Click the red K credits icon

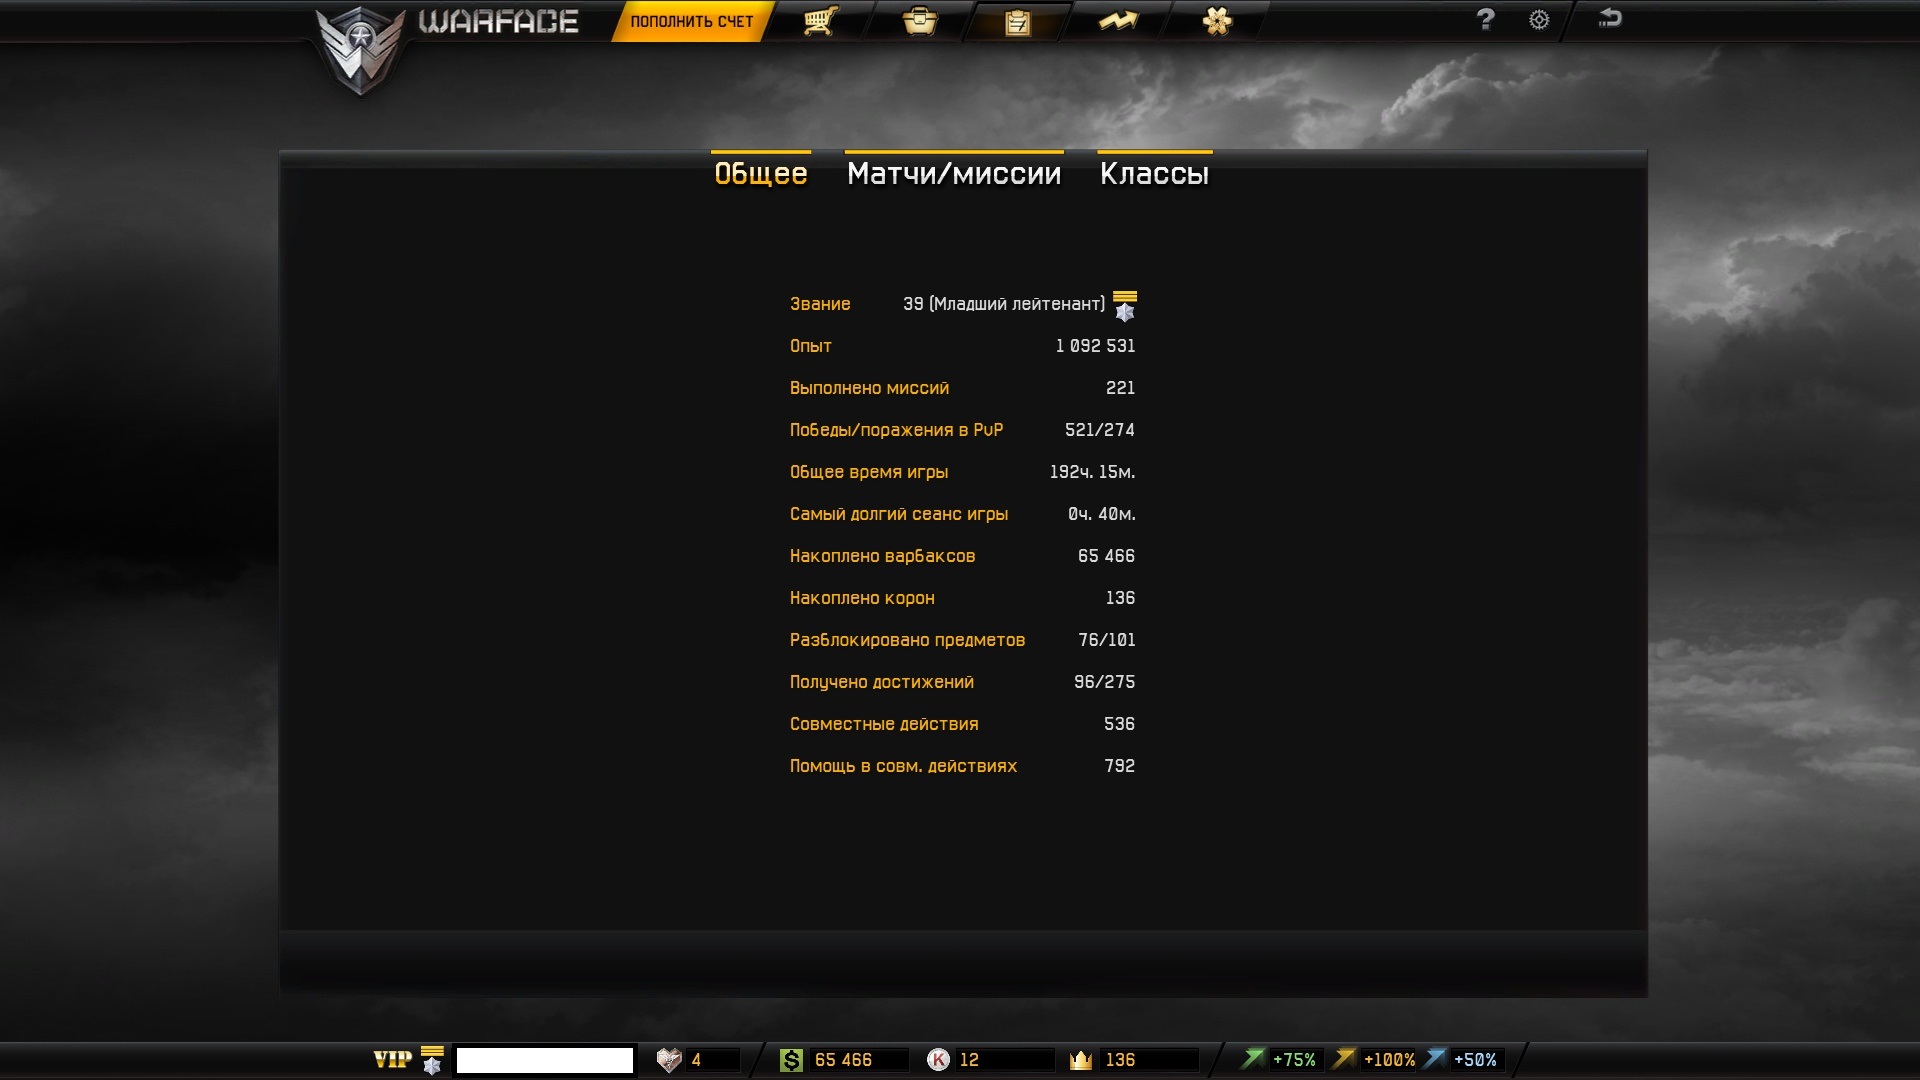(938, 1060)
